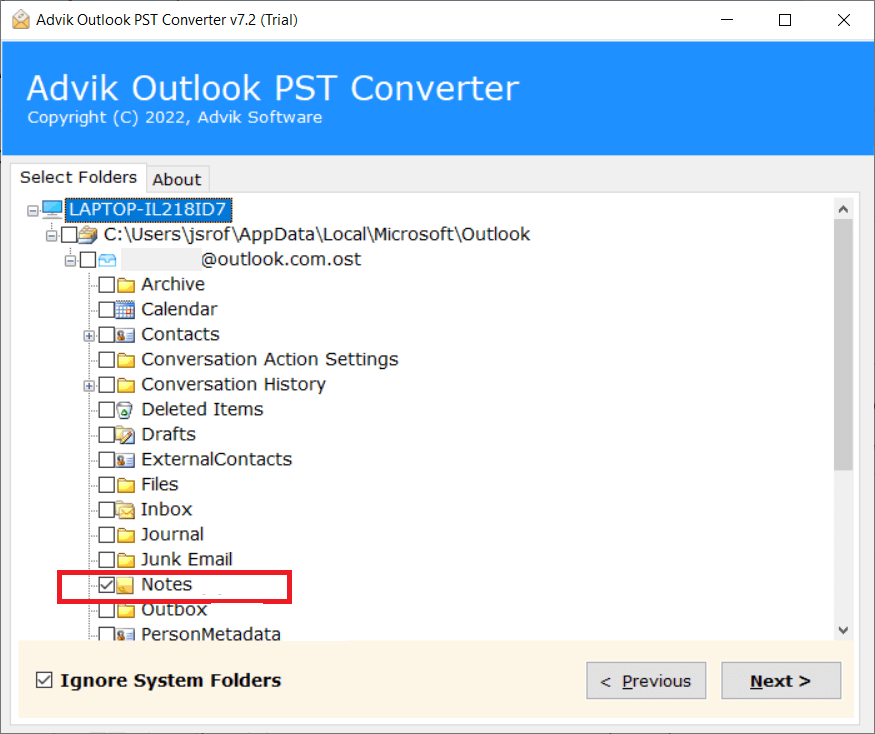The height and width of the screenshot is (734, 875).
Task: Click the Journal folder icon
Action: pyautogui.click(x=126, y=535)
